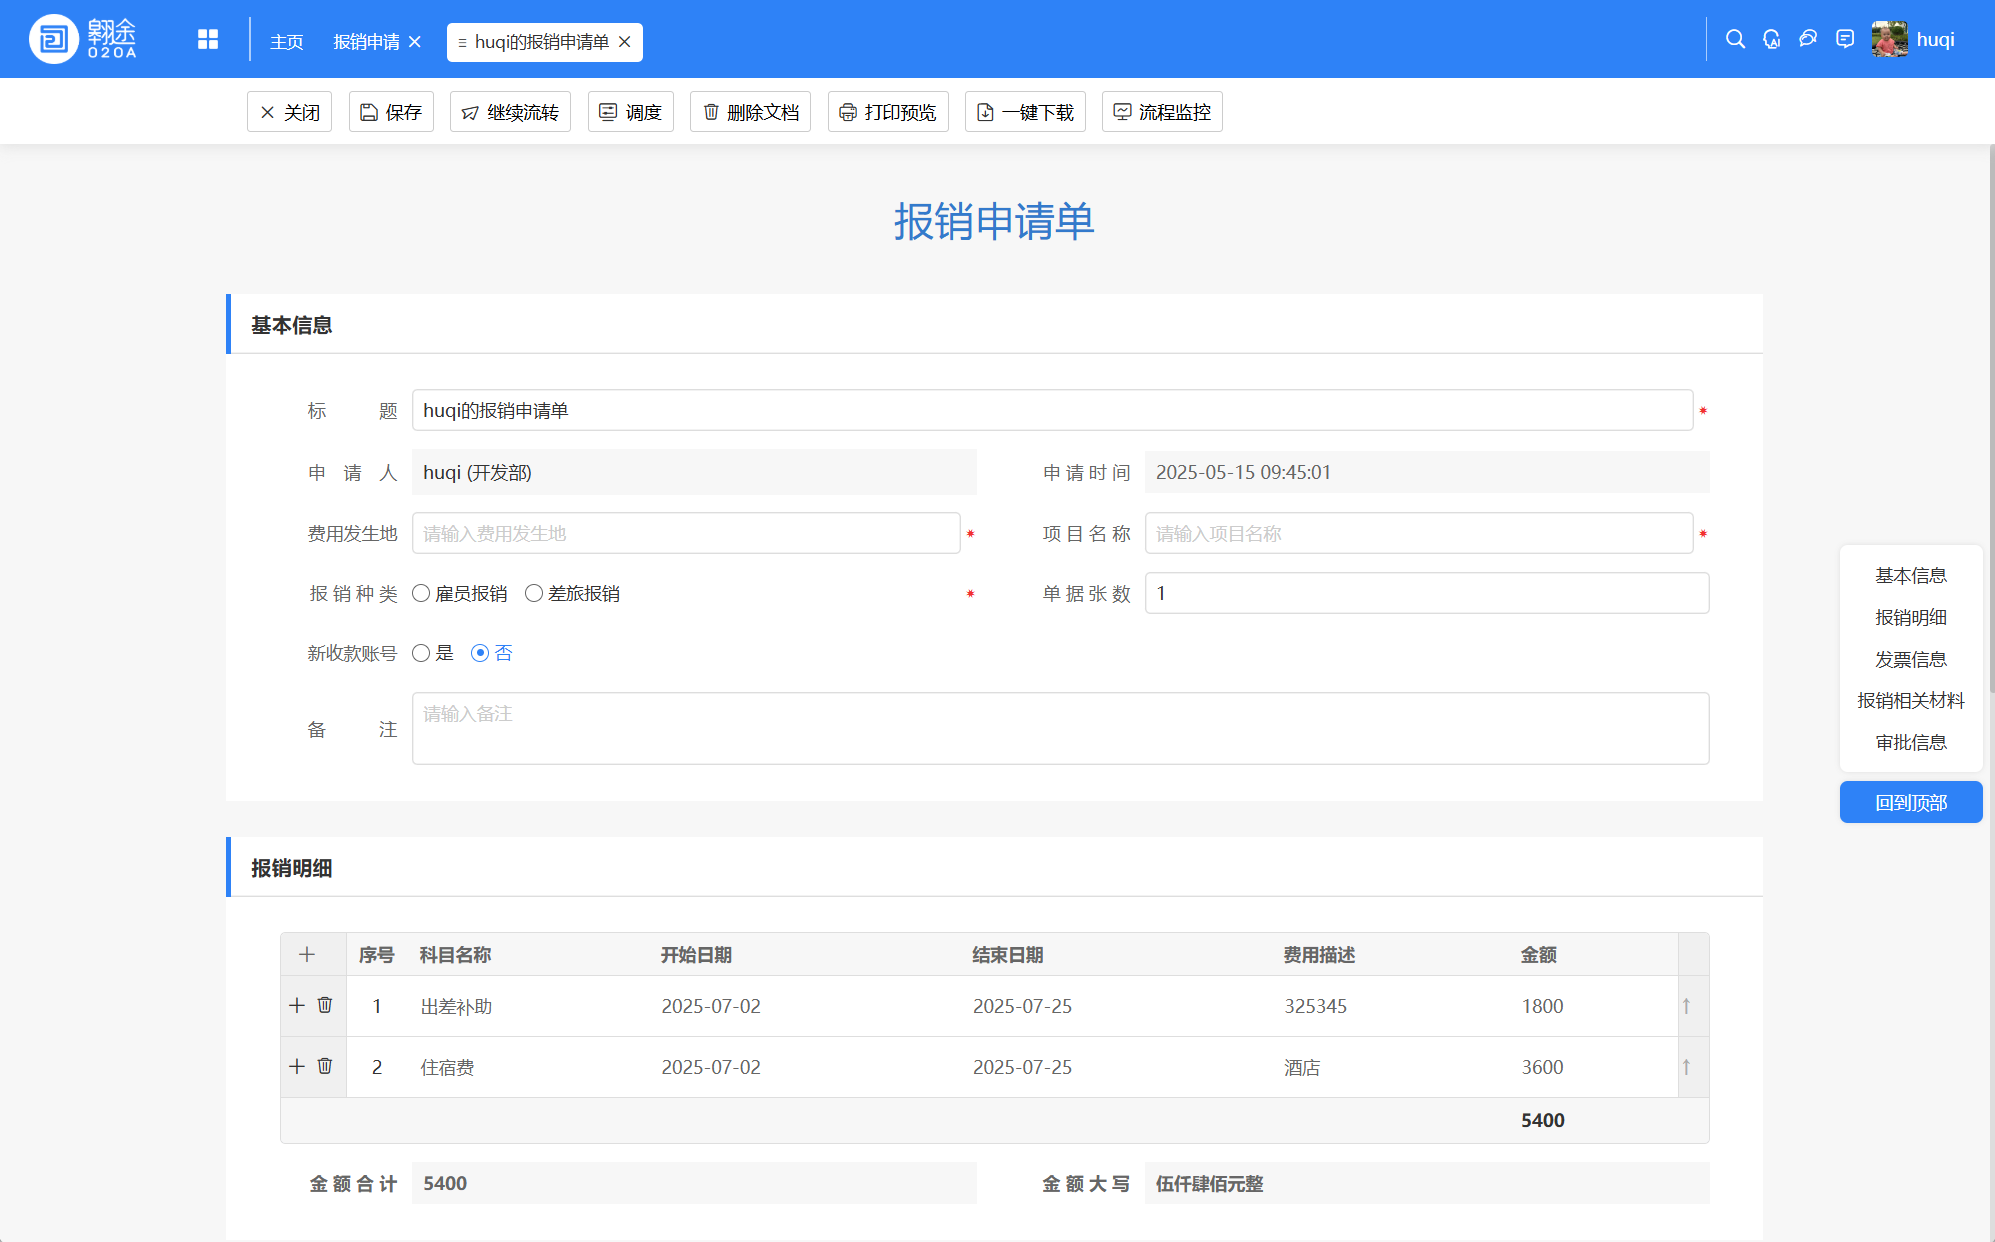
Task: Switch to the 报销申请 tab
Action: tap(366, 42)
